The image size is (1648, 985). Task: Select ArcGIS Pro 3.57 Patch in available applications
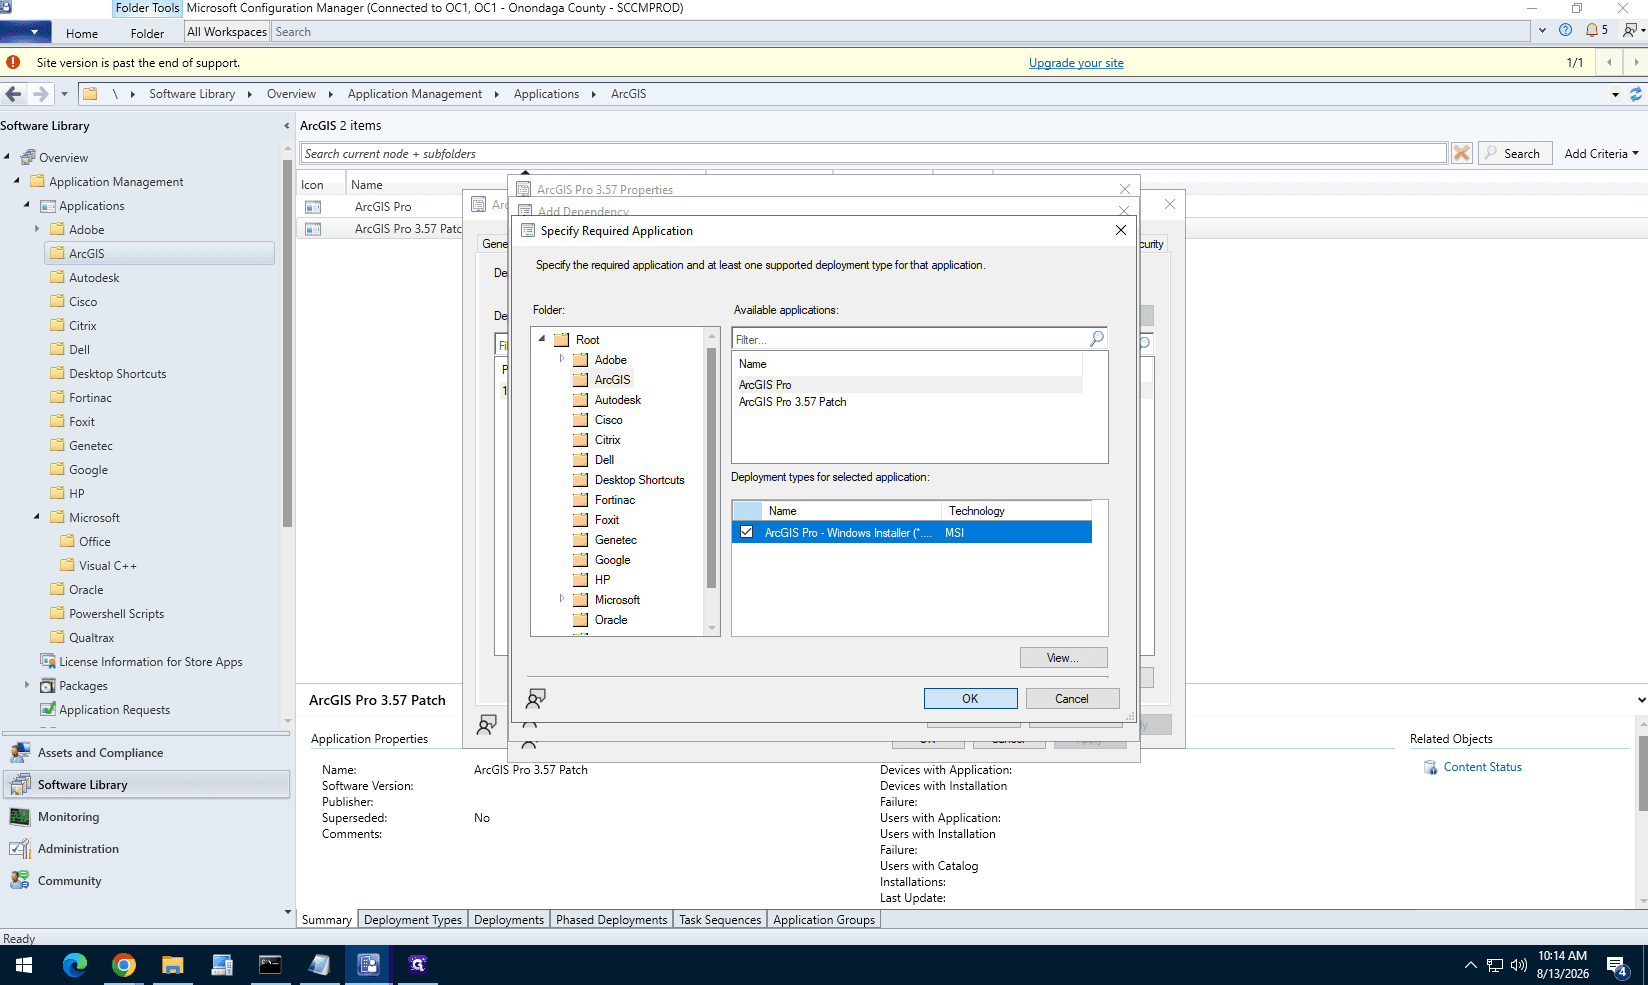tap(792, 402)
